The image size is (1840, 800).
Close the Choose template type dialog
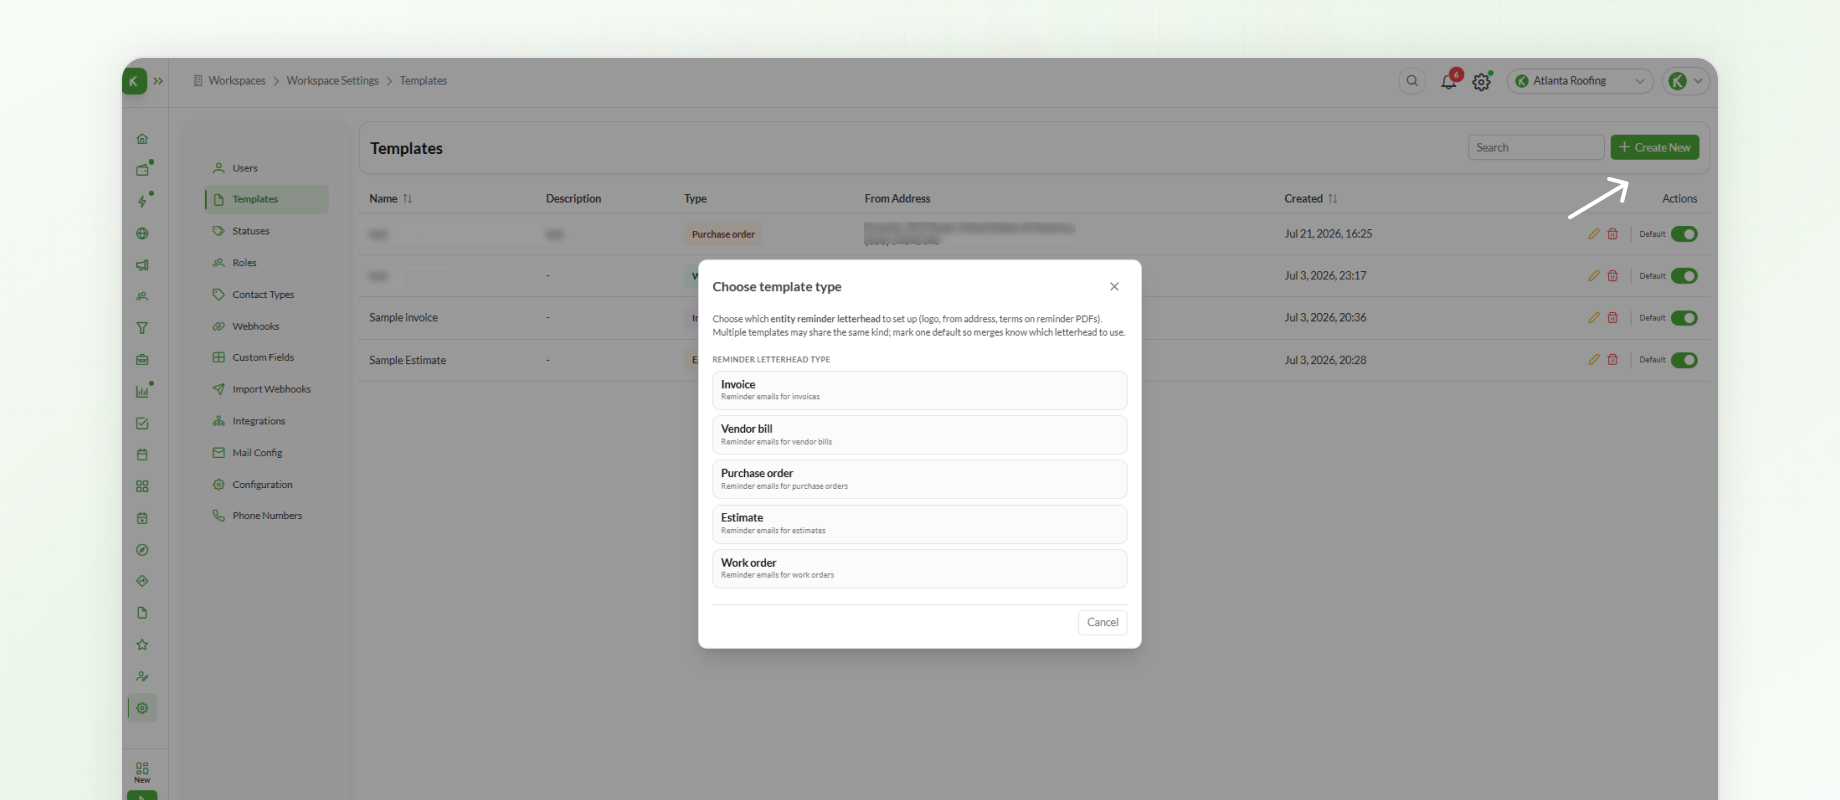(x=1114, y=287)
